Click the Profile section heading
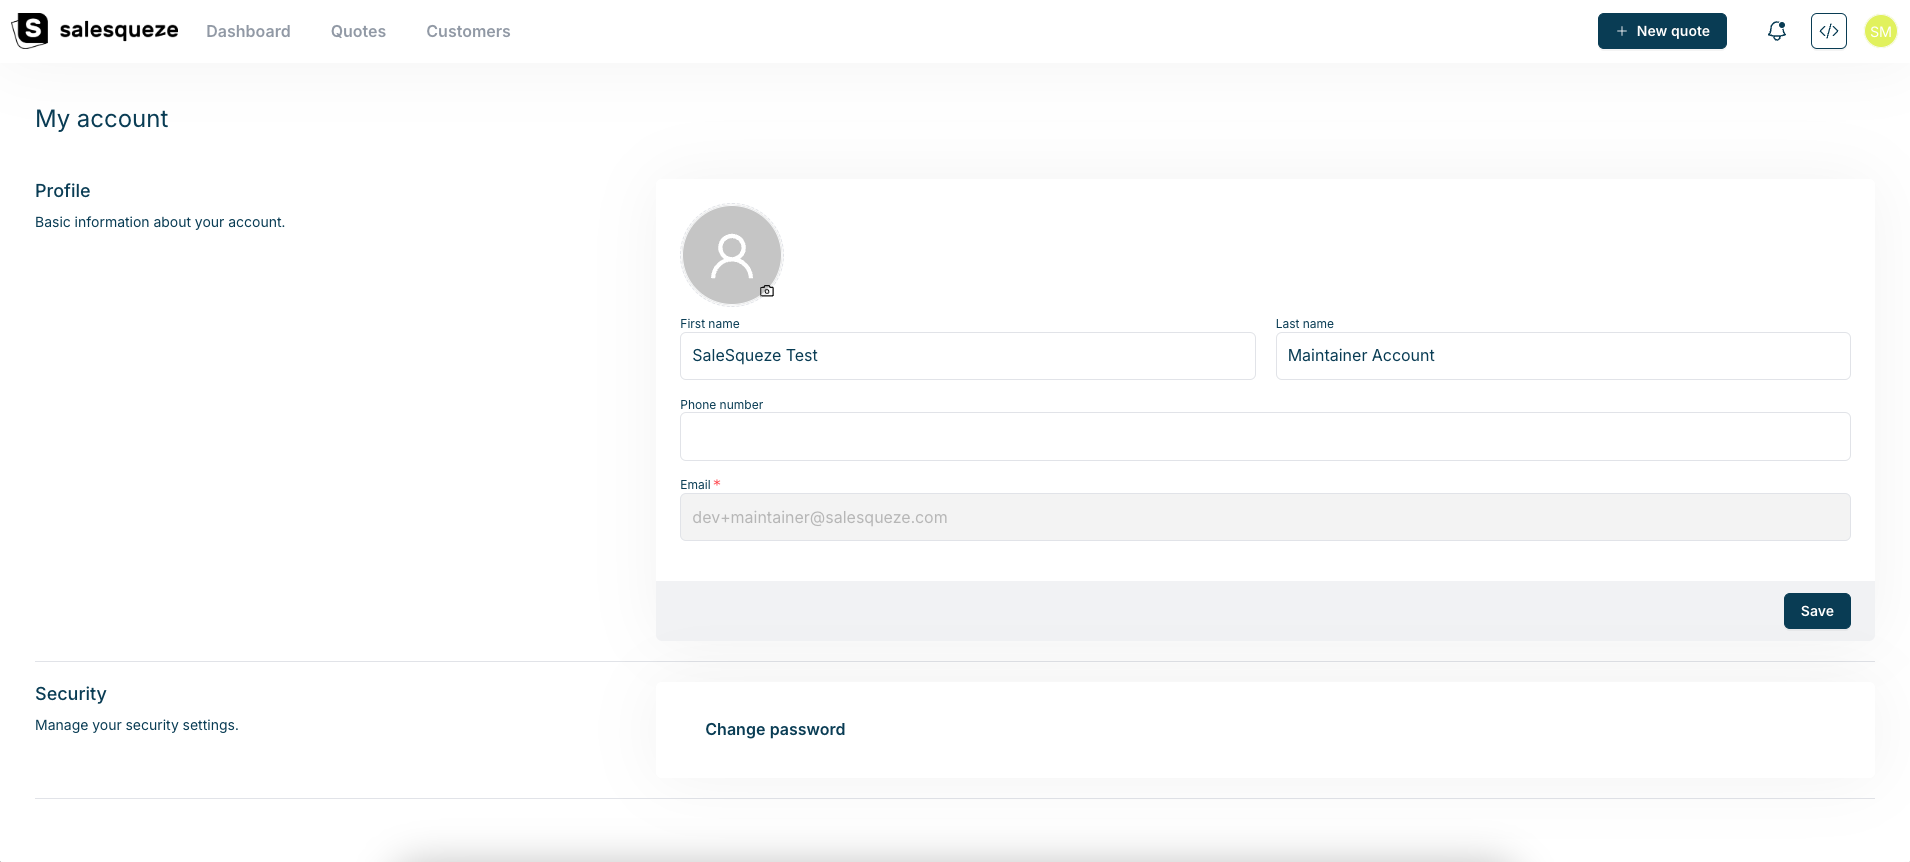This screenshot has width=1910, height=862. 63,191
